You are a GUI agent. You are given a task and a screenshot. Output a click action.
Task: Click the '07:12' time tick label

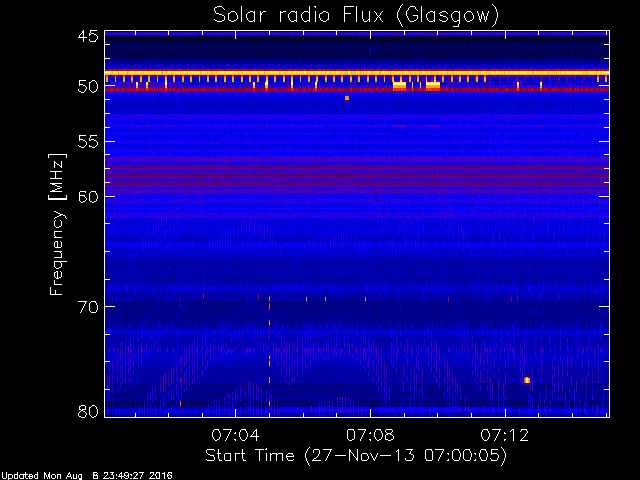pyautogui.click(x=505, y=435)
